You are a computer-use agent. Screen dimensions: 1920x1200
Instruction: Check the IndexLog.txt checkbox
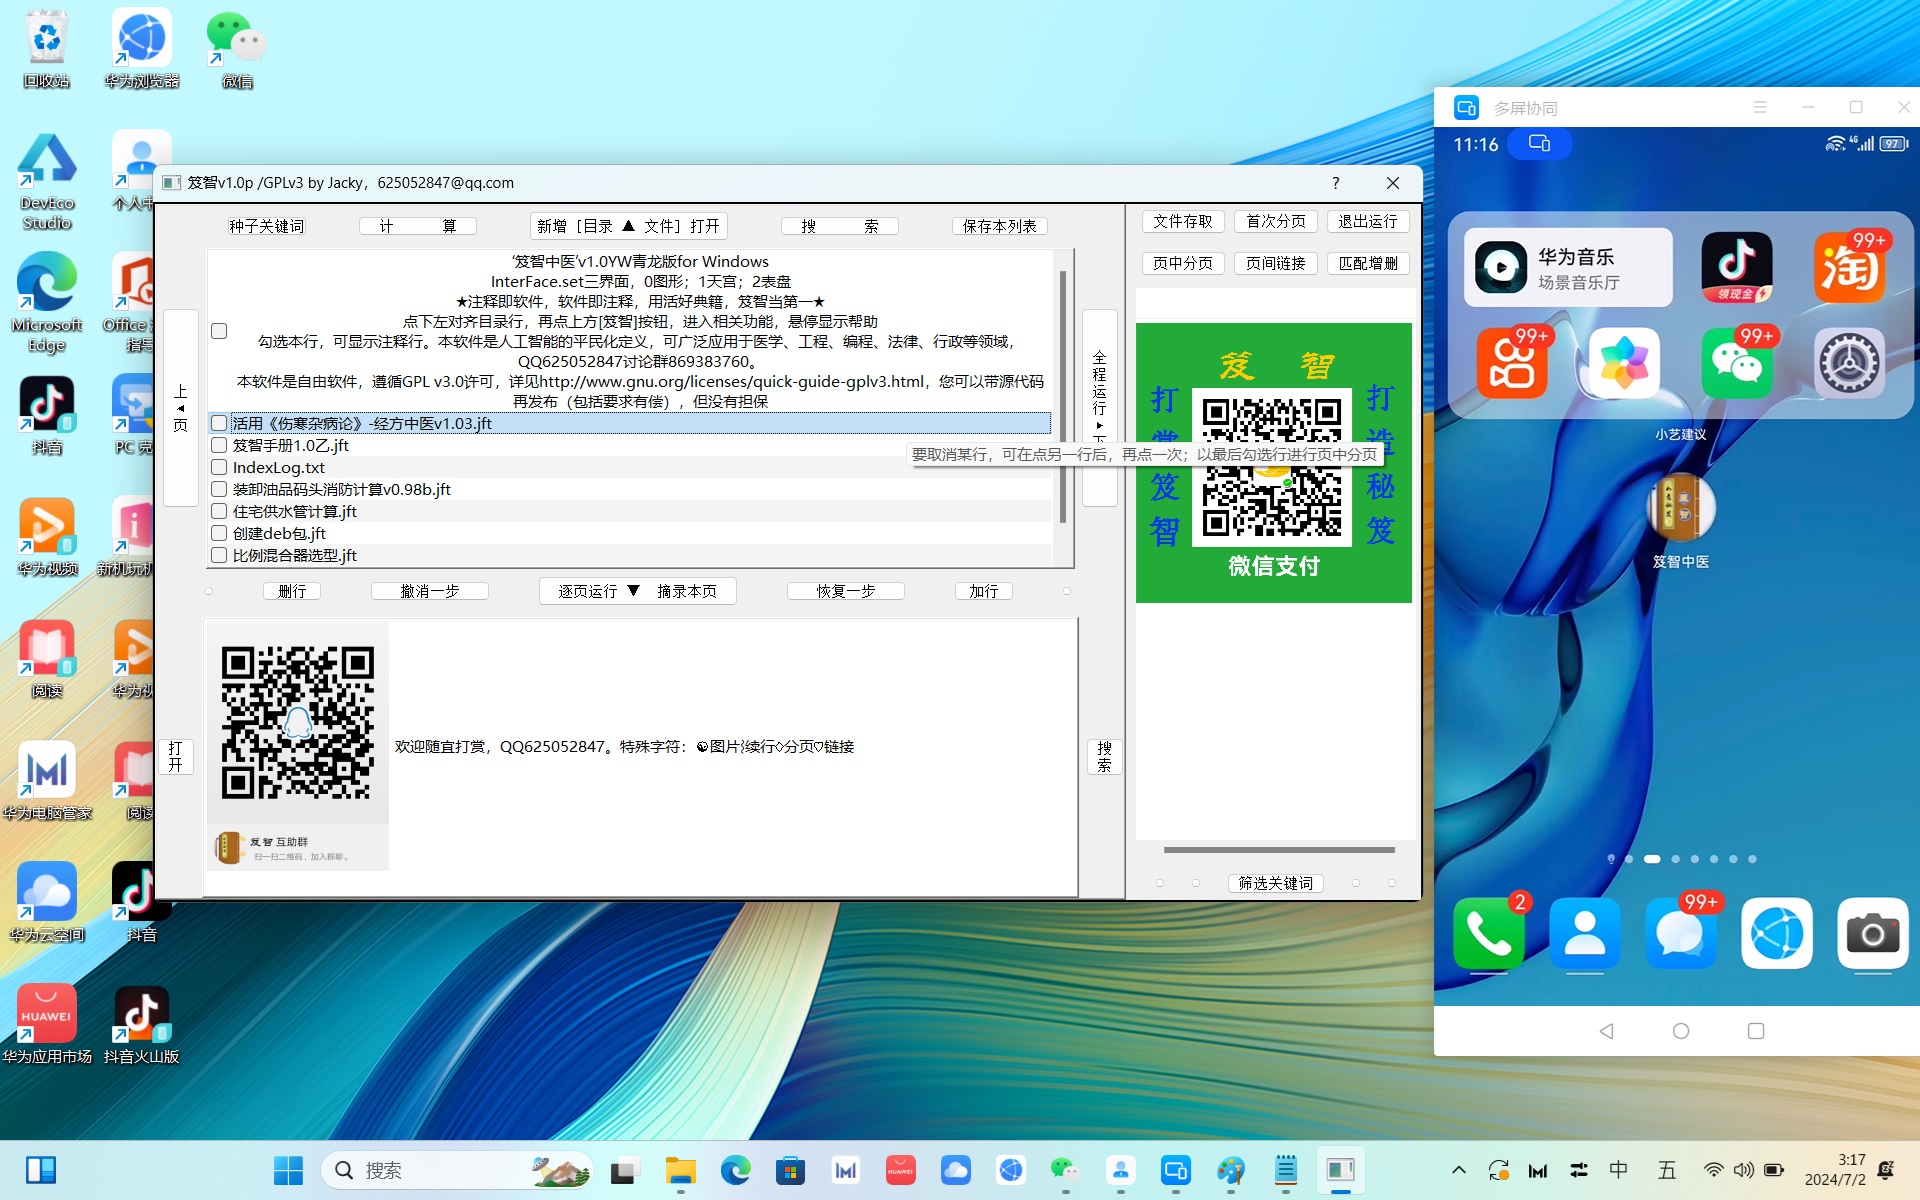point(219,467)
